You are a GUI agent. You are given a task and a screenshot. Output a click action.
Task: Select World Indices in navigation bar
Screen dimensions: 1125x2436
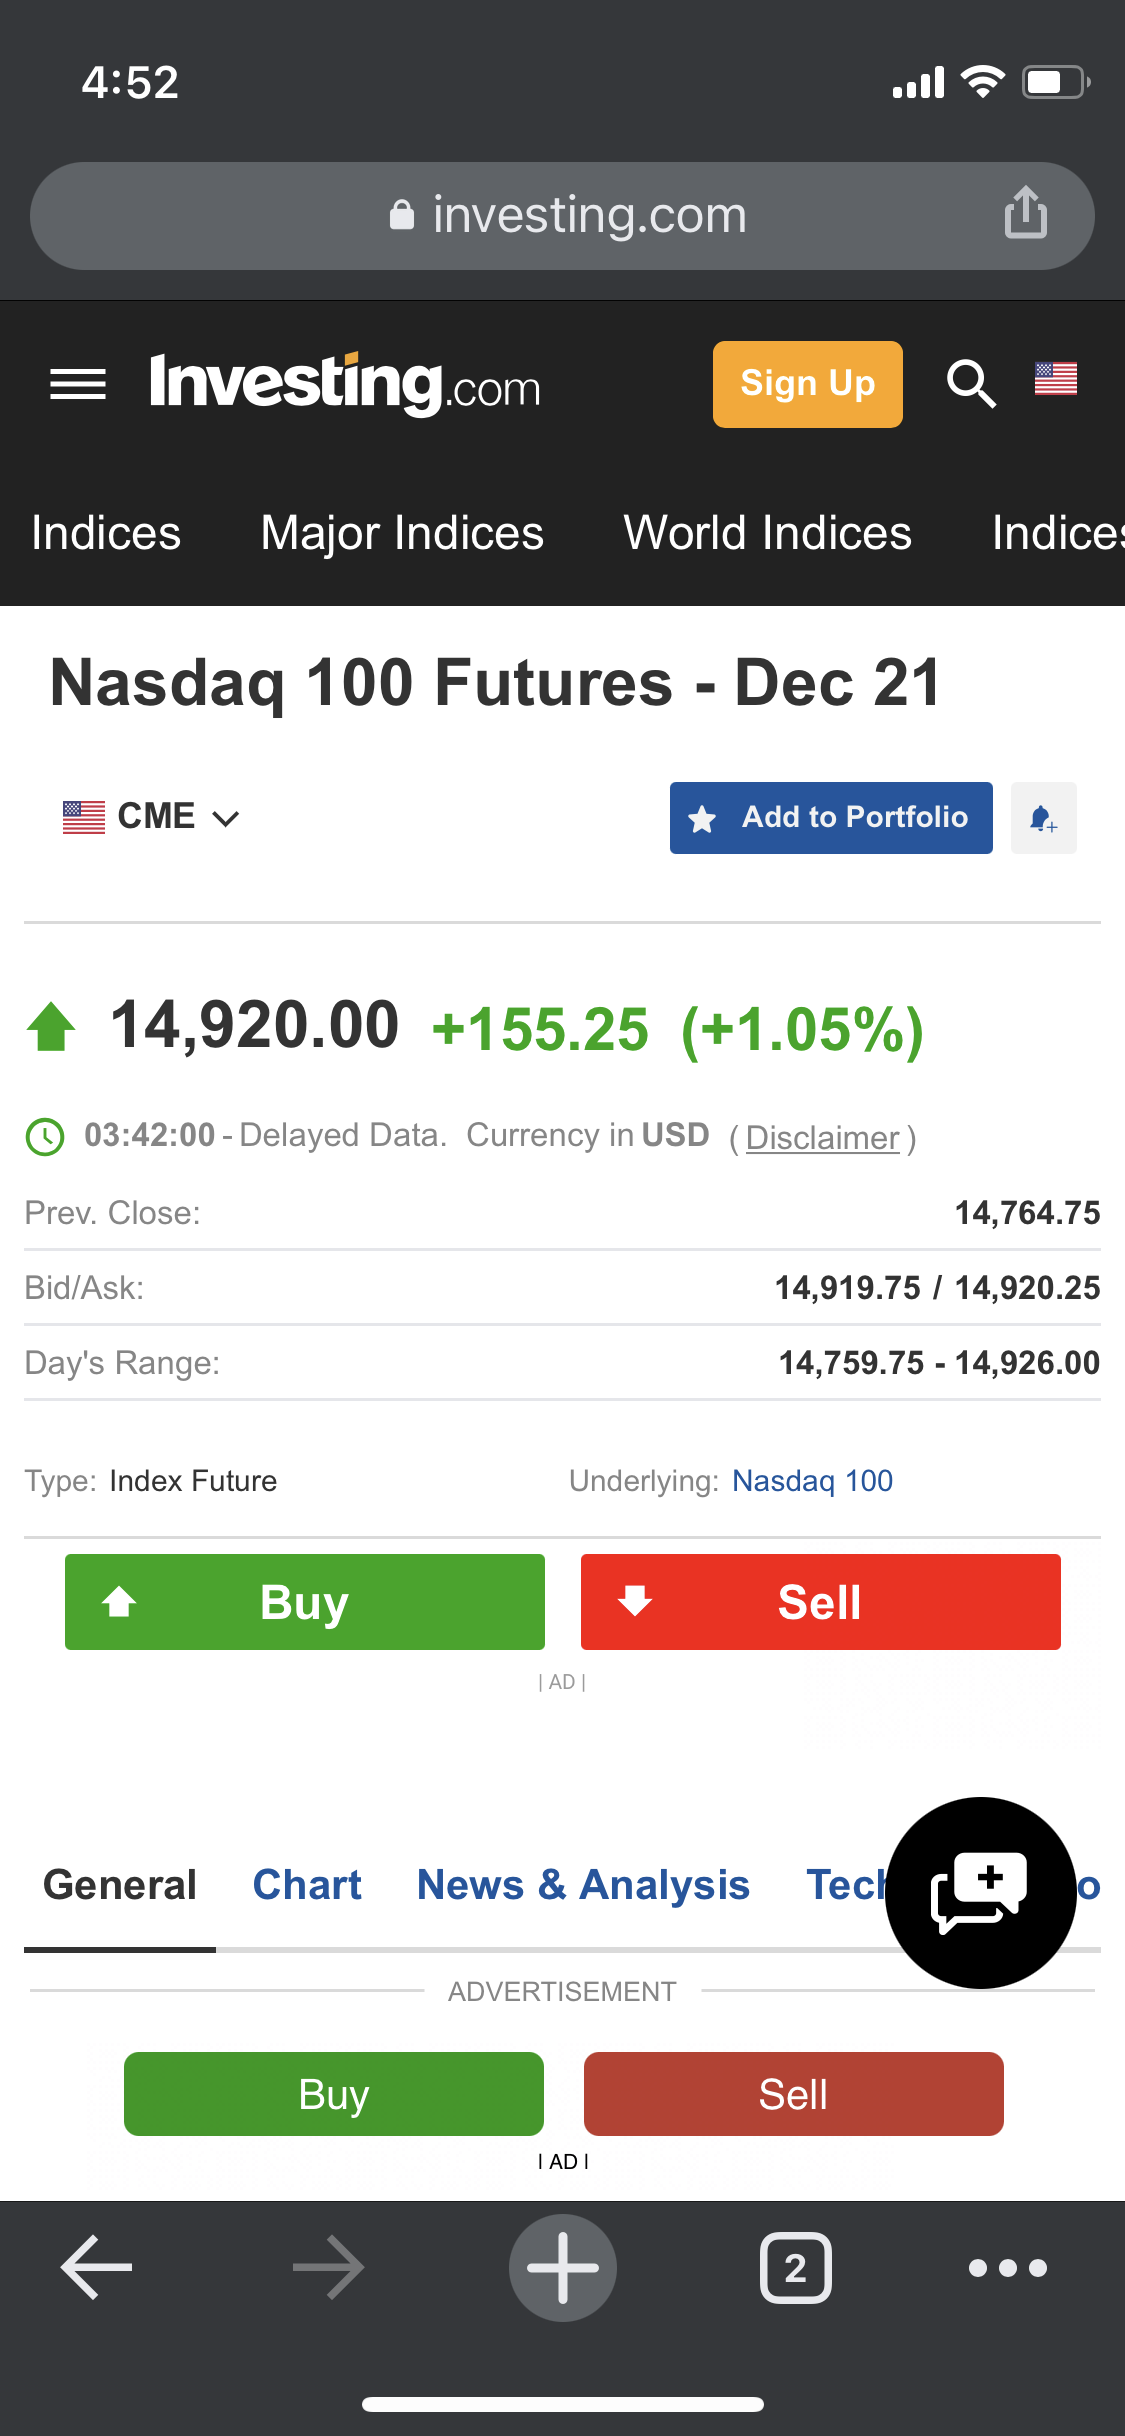click(767, 533)
